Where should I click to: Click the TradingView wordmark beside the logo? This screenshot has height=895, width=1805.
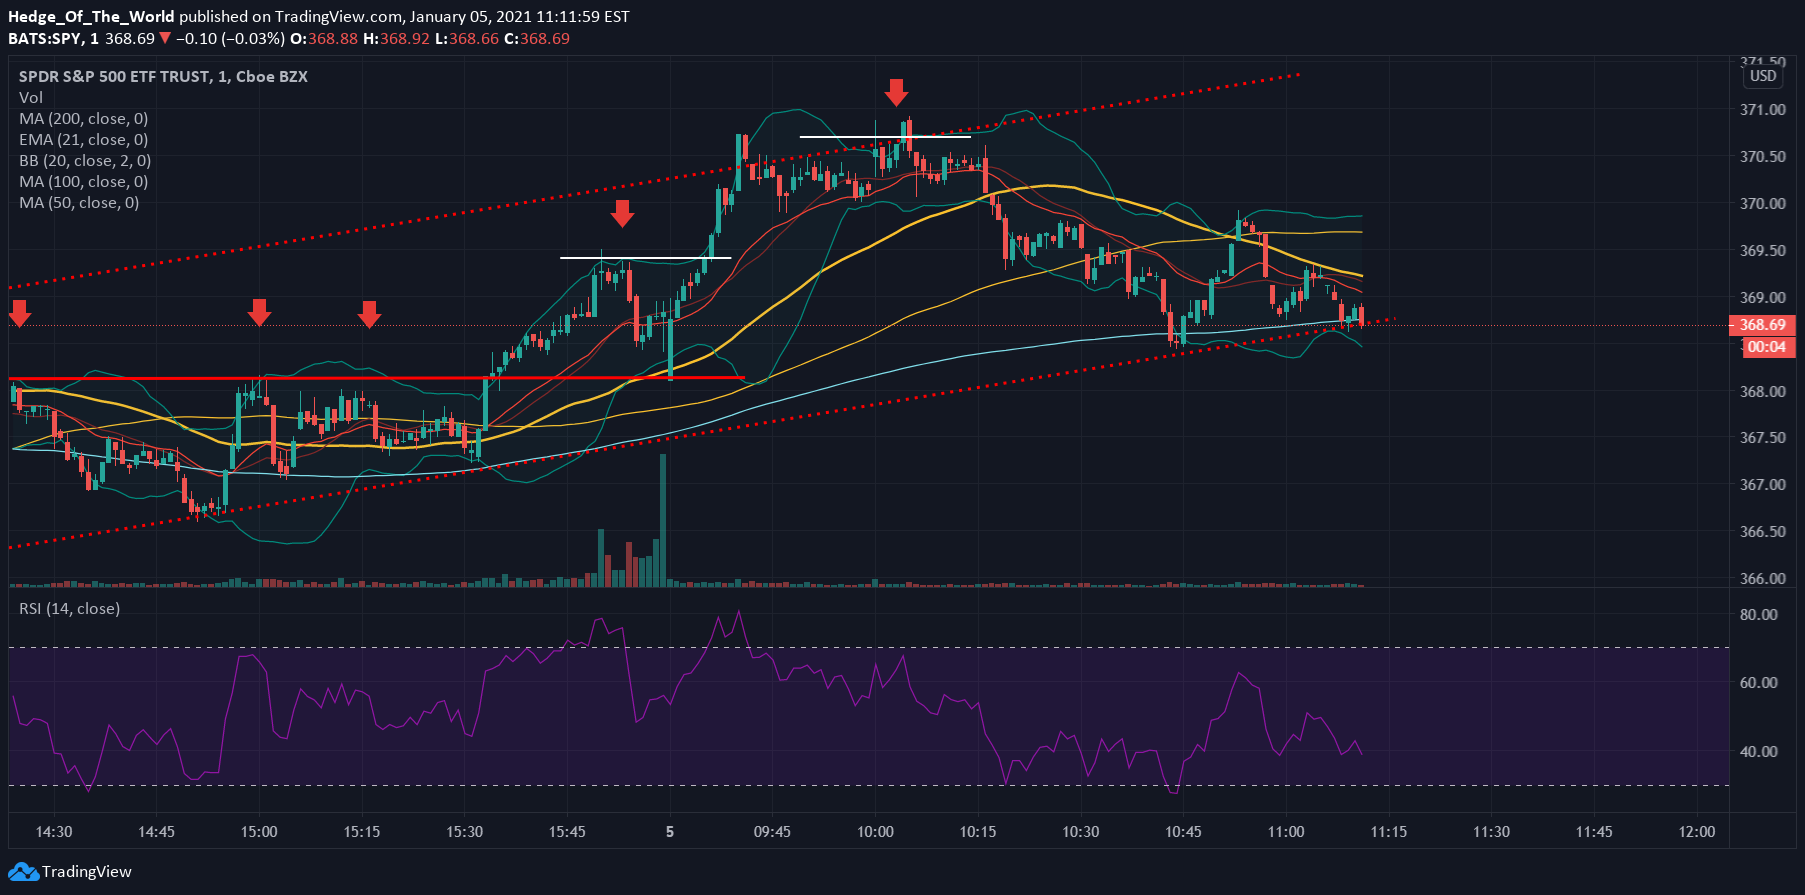(87, 872)
